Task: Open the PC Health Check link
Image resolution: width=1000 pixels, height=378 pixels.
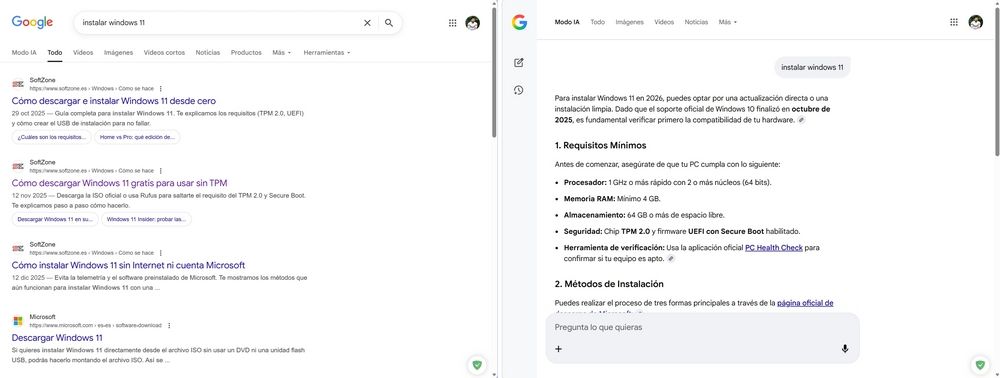Action: [x=774, y=247]
